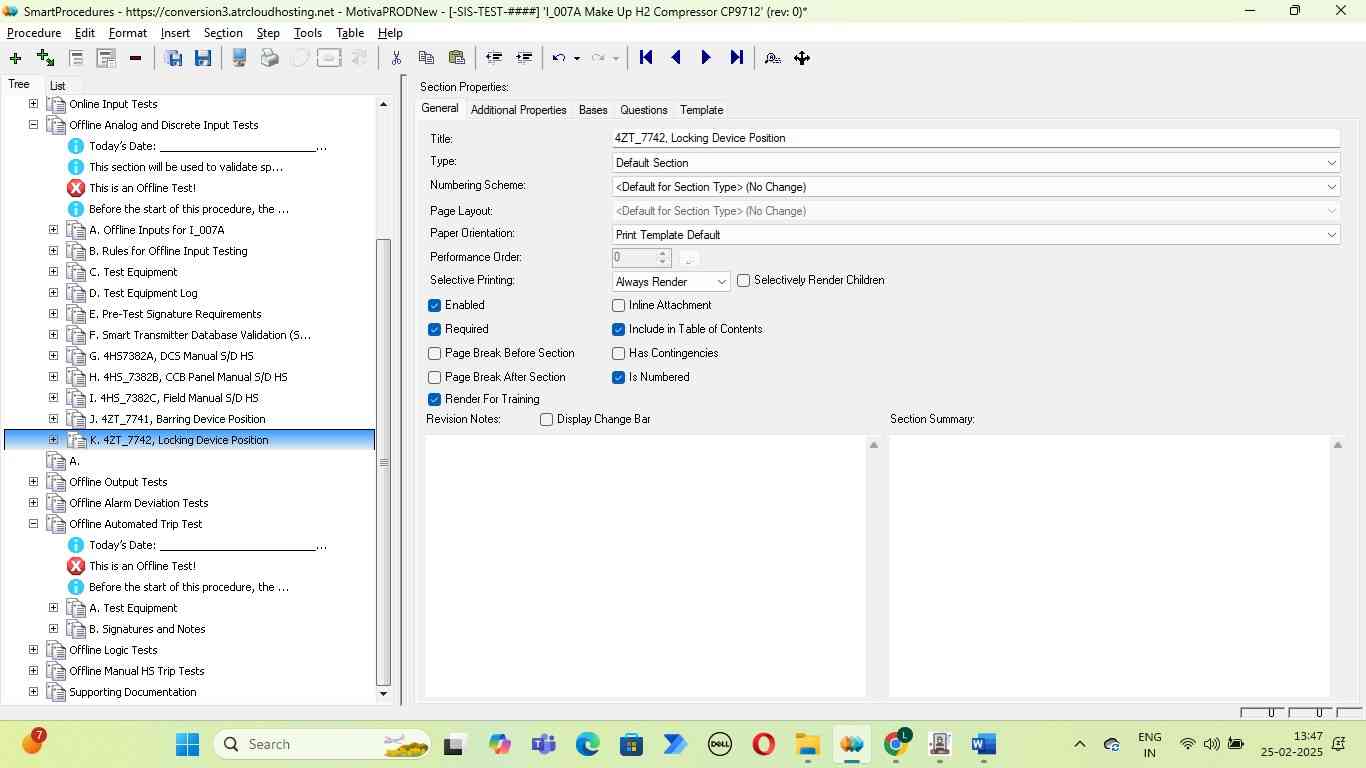Select Offline Logic Tests tree item
The image size is (1366, 768).
pos(113,650)
